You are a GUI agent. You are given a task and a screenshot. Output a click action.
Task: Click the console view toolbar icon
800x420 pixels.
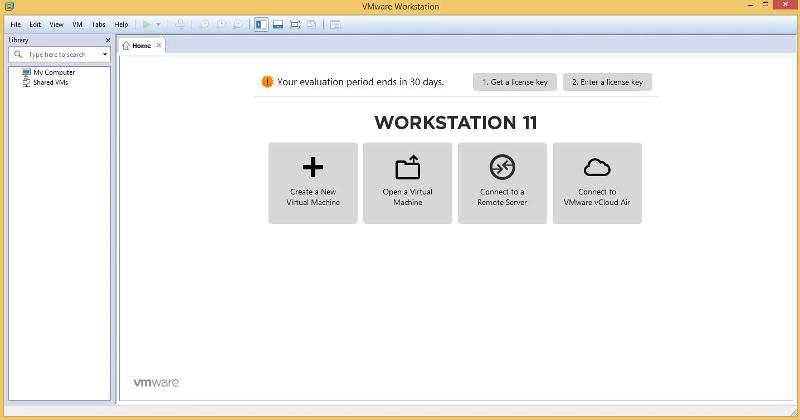335,24
